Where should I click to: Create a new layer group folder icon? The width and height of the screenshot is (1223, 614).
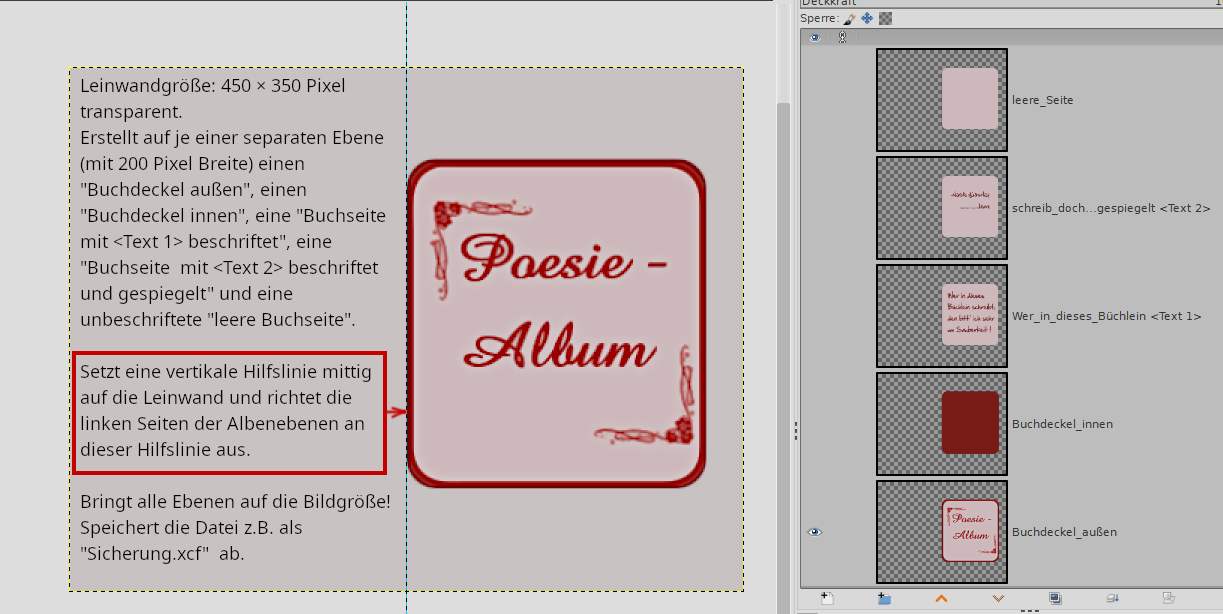coord(884,598)
